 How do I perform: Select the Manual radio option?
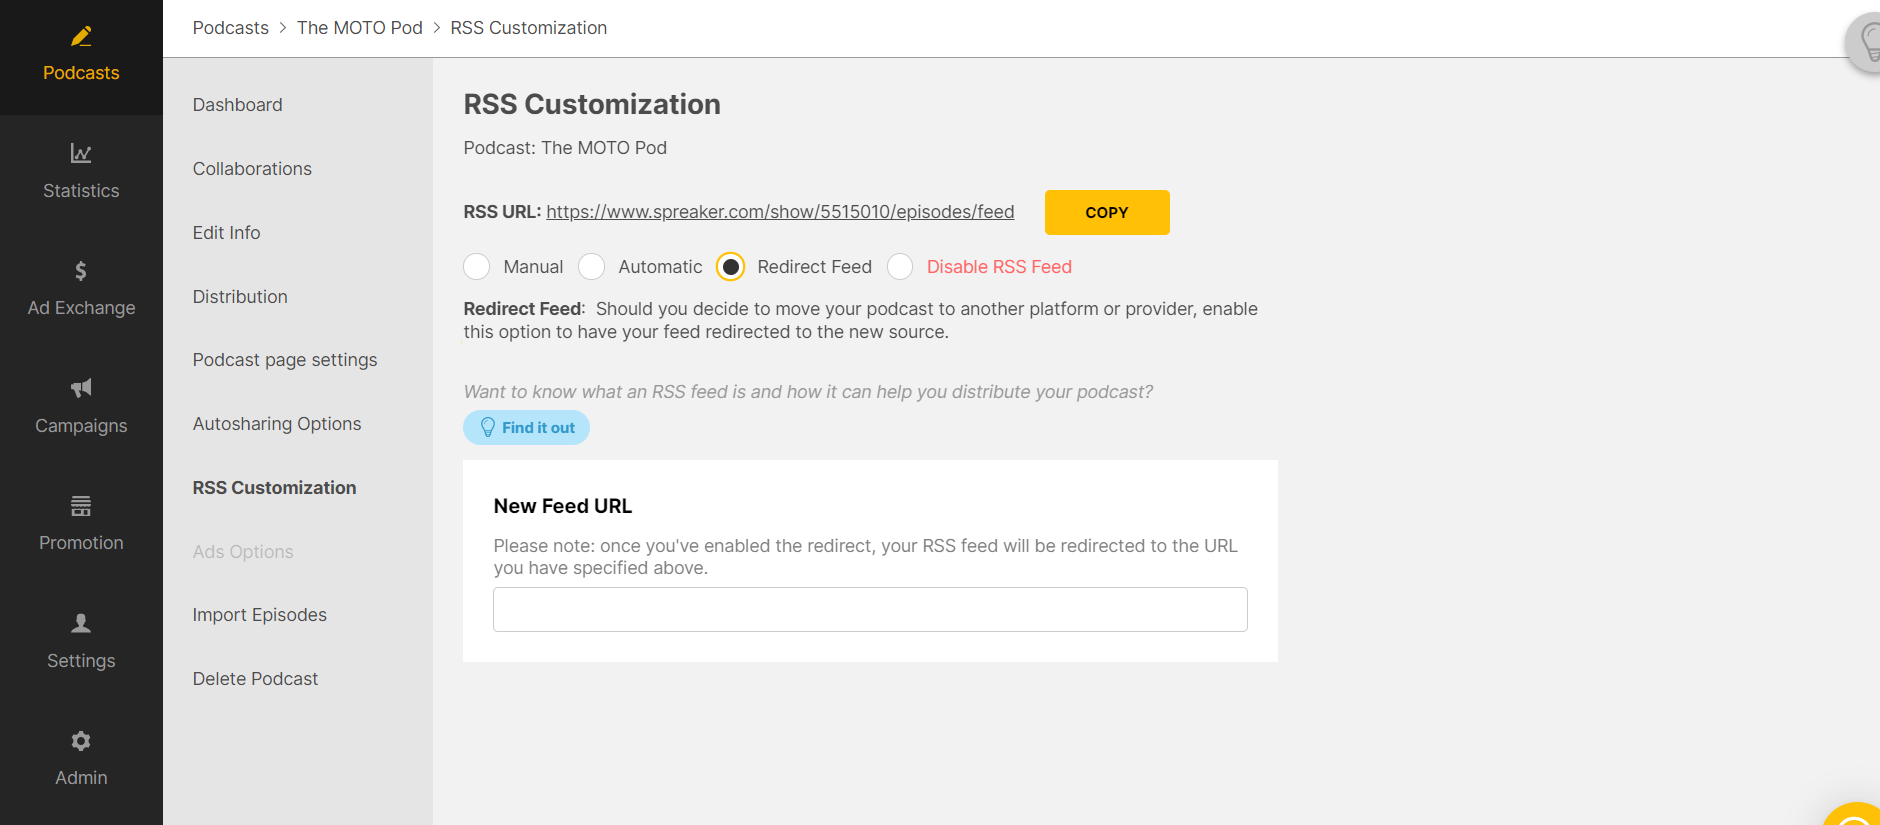(477, 267)
